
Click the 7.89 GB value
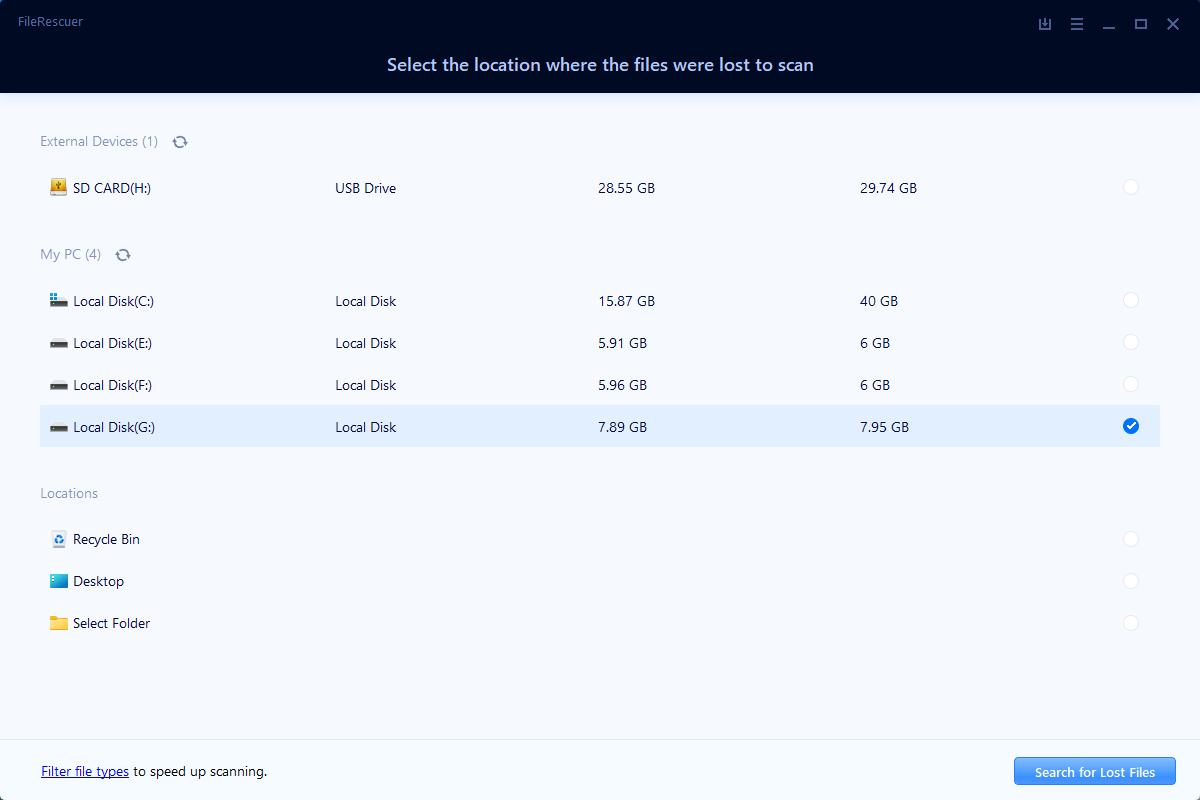pos(622,427)
